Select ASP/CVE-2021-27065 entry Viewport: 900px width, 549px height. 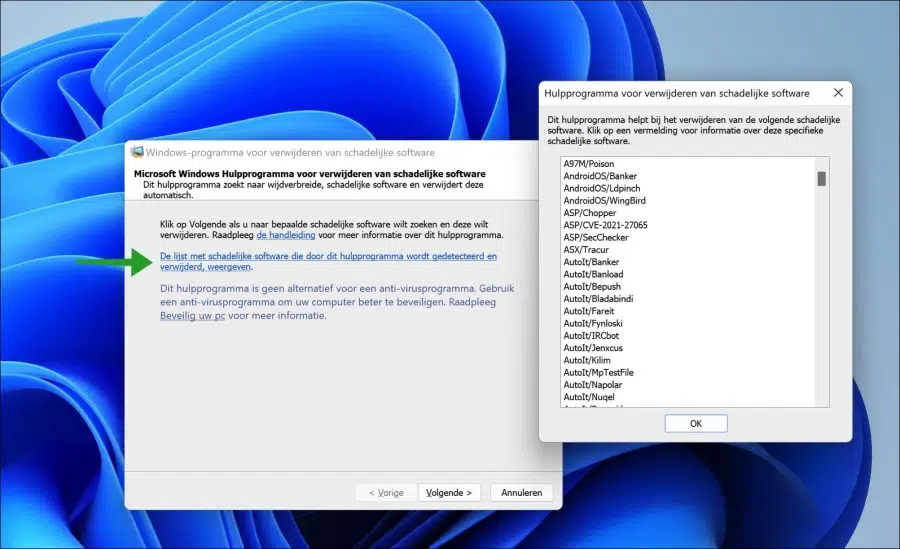[x=605, y=225]
